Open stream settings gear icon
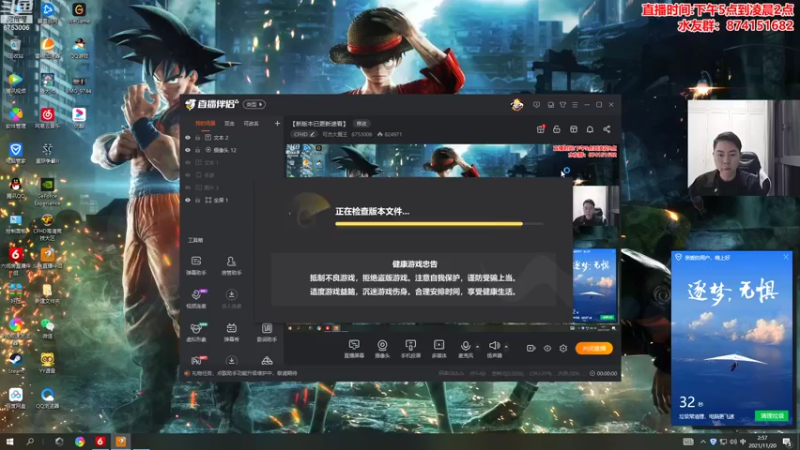The width and height of the screenshot is (800, 450). (x=563, y=348)
